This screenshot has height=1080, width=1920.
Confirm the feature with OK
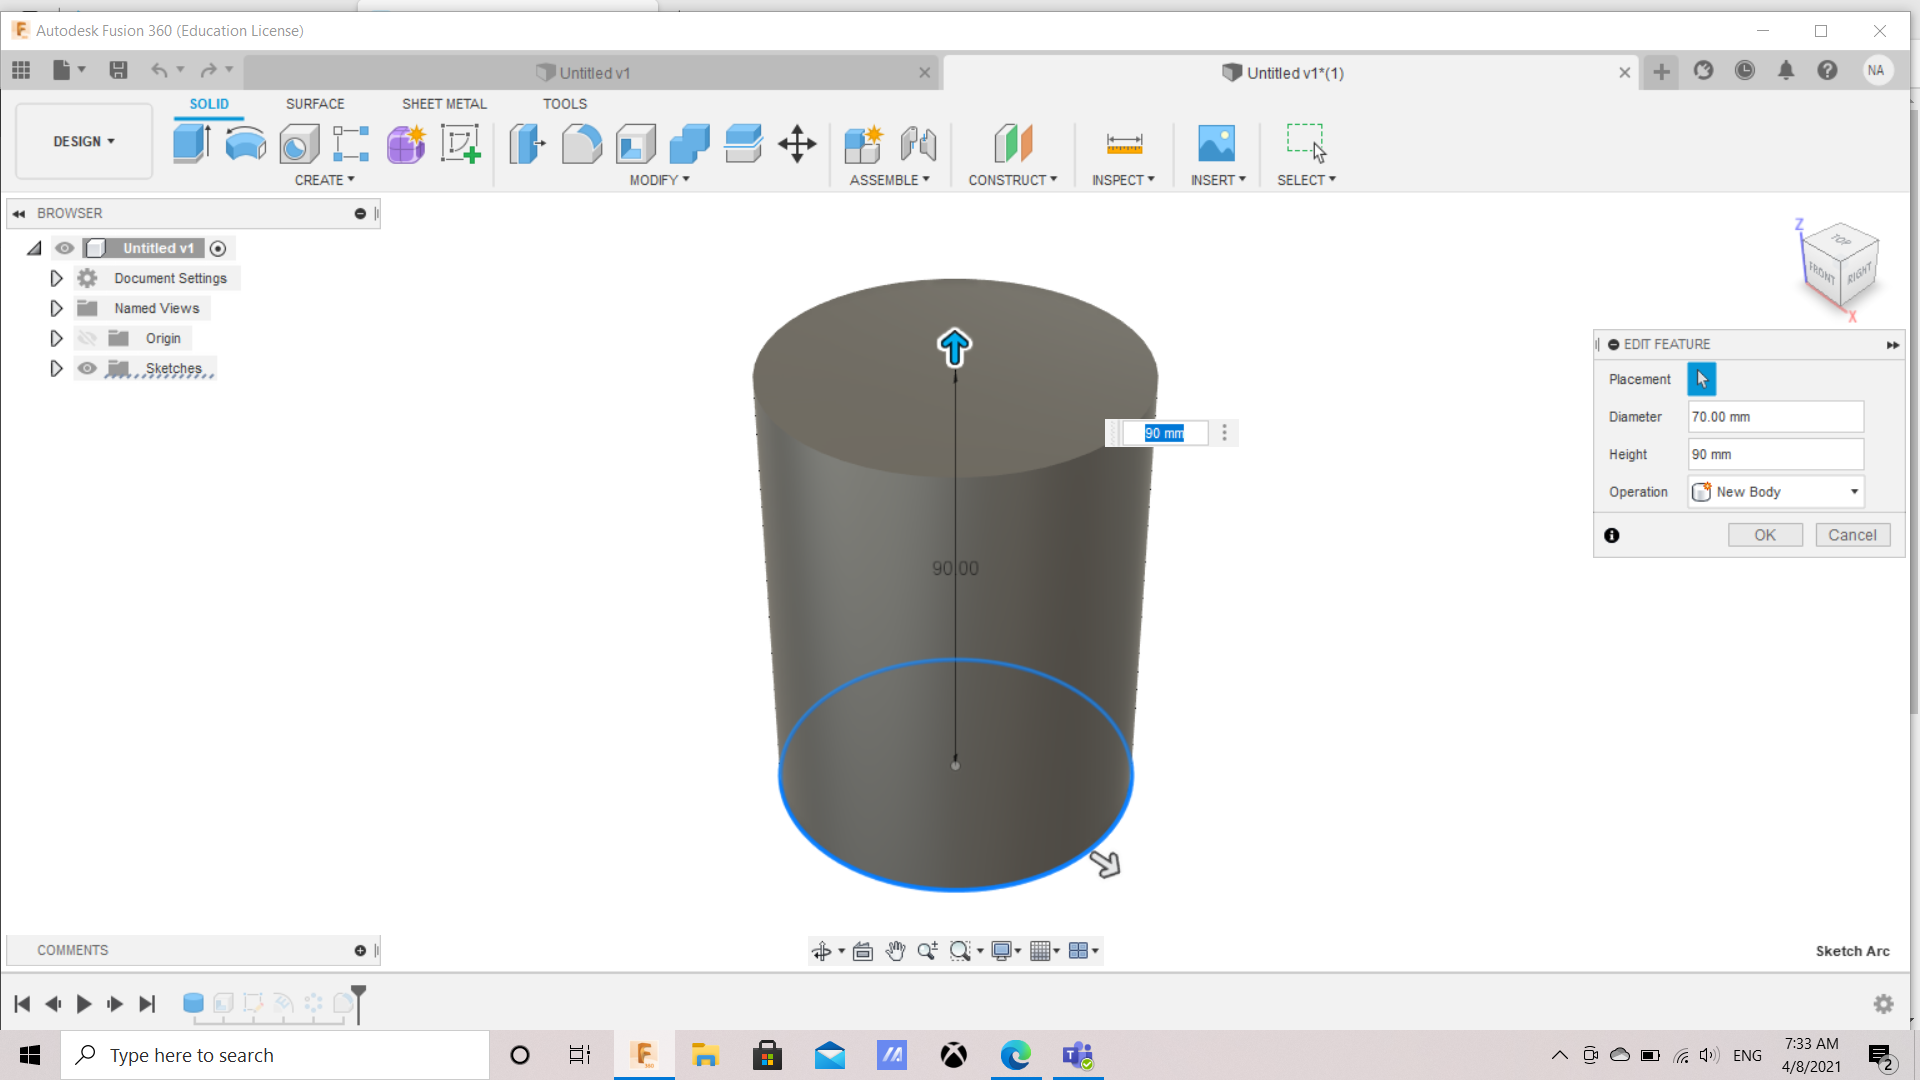[x=1765, y=535]
